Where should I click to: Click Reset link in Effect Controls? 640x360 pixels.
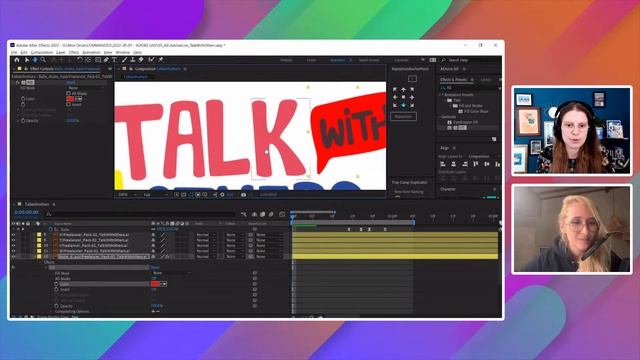pos(71,82)
